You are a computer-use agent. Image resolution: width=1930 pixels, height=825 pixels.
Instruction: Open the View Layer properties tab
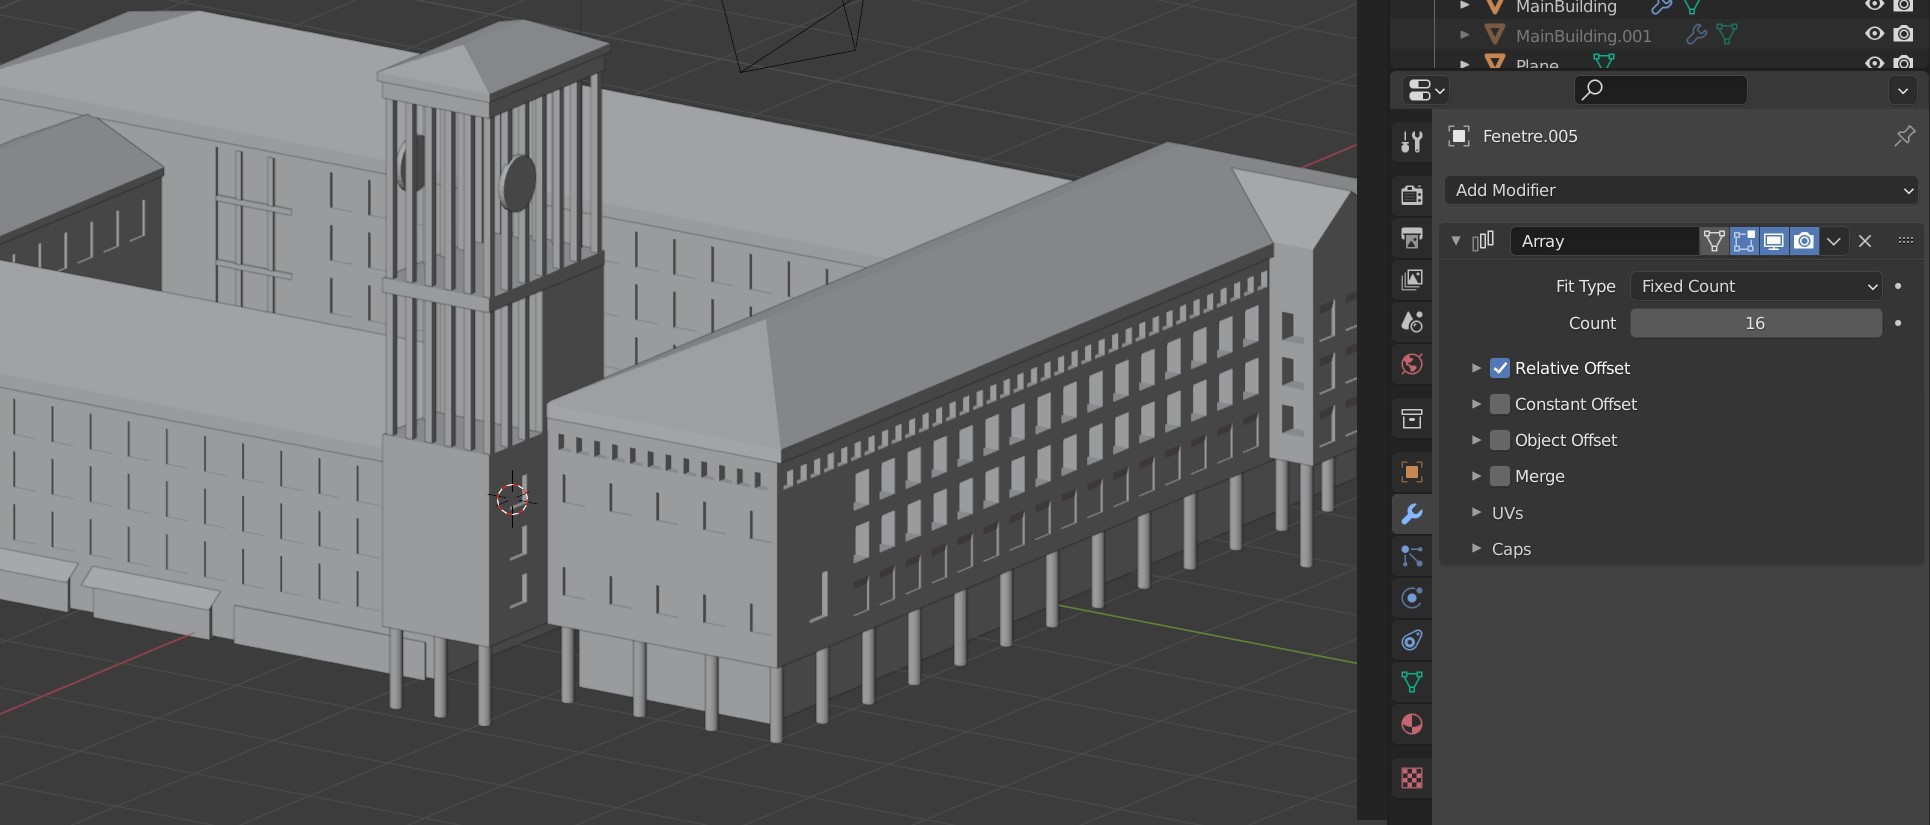point(1412,280)
